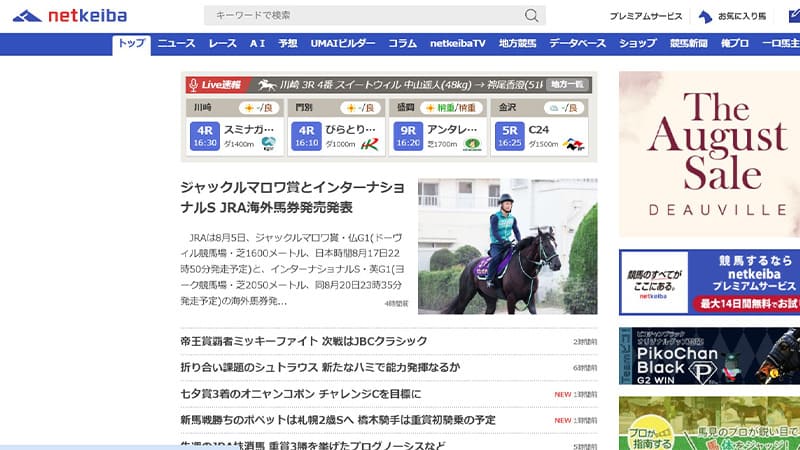The image size is (800, 450).
Task: Open C24 race in 金沢
Action: pos(539,130)
